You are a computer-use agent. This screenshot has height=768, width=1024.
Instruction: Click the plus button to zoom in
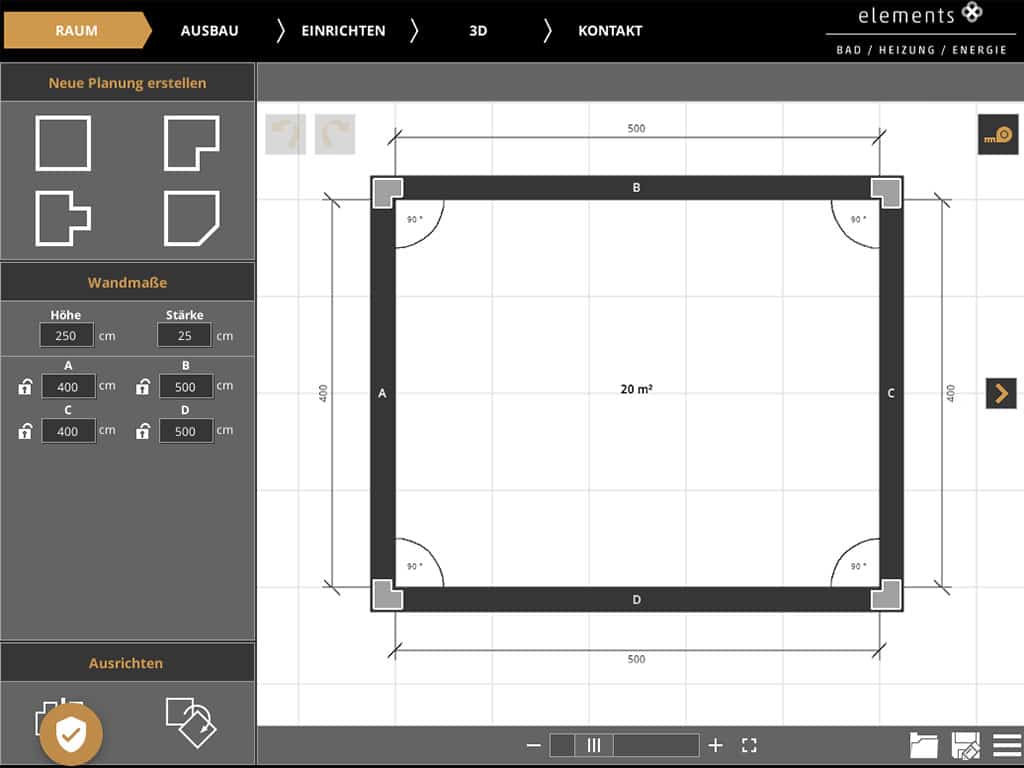pyautogui.click(x=715, y=745)
